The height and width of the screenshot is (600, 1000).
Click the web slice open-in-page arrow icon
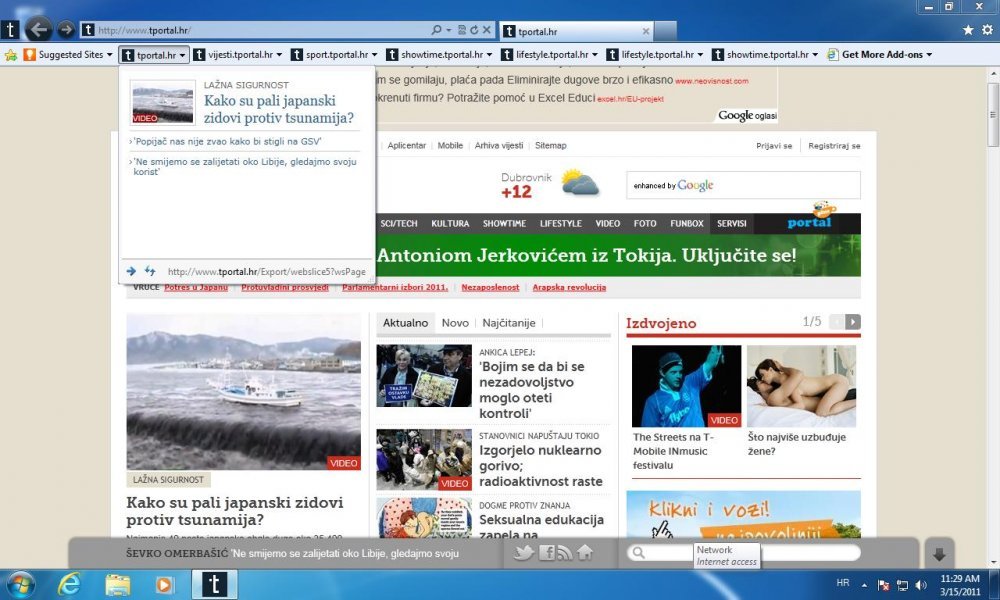point(131,271)
